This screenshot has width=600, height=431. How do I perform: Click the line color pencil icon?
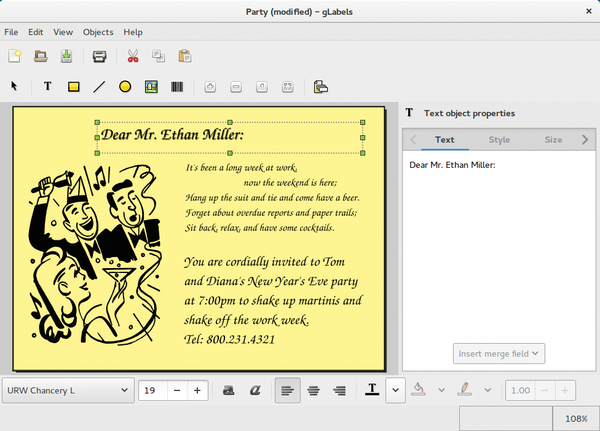(x=464, y=390)
